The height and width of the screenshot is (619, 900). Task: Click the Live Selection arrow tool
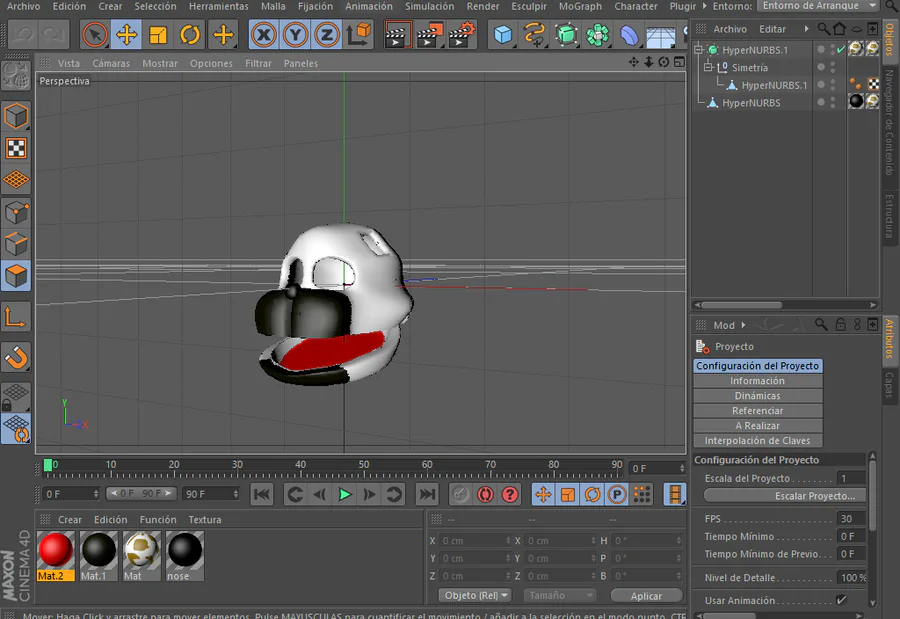click(94, 36)
